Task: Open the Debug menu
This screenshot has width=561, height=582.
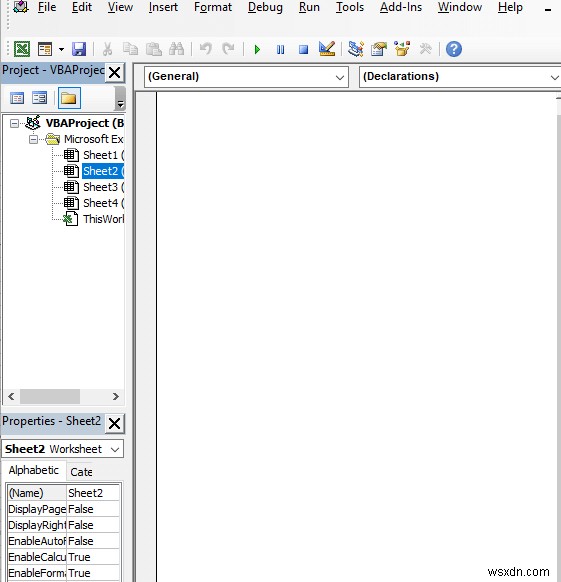Action: 265,7
